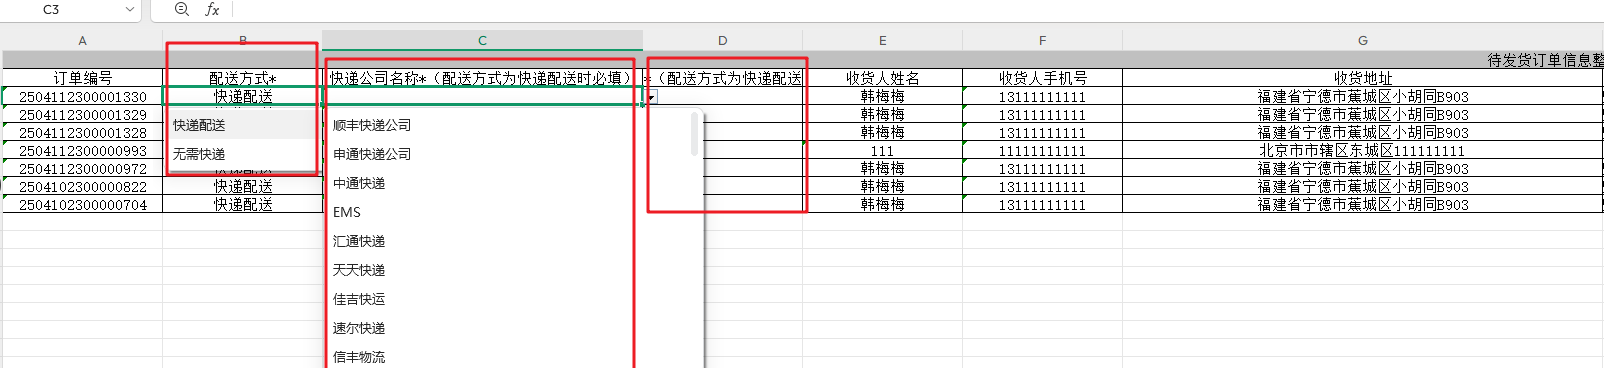This screenshot has height=368, width=1604.
Task: Click the 收货地址 header cell
Action: (x=1362, y=78)
